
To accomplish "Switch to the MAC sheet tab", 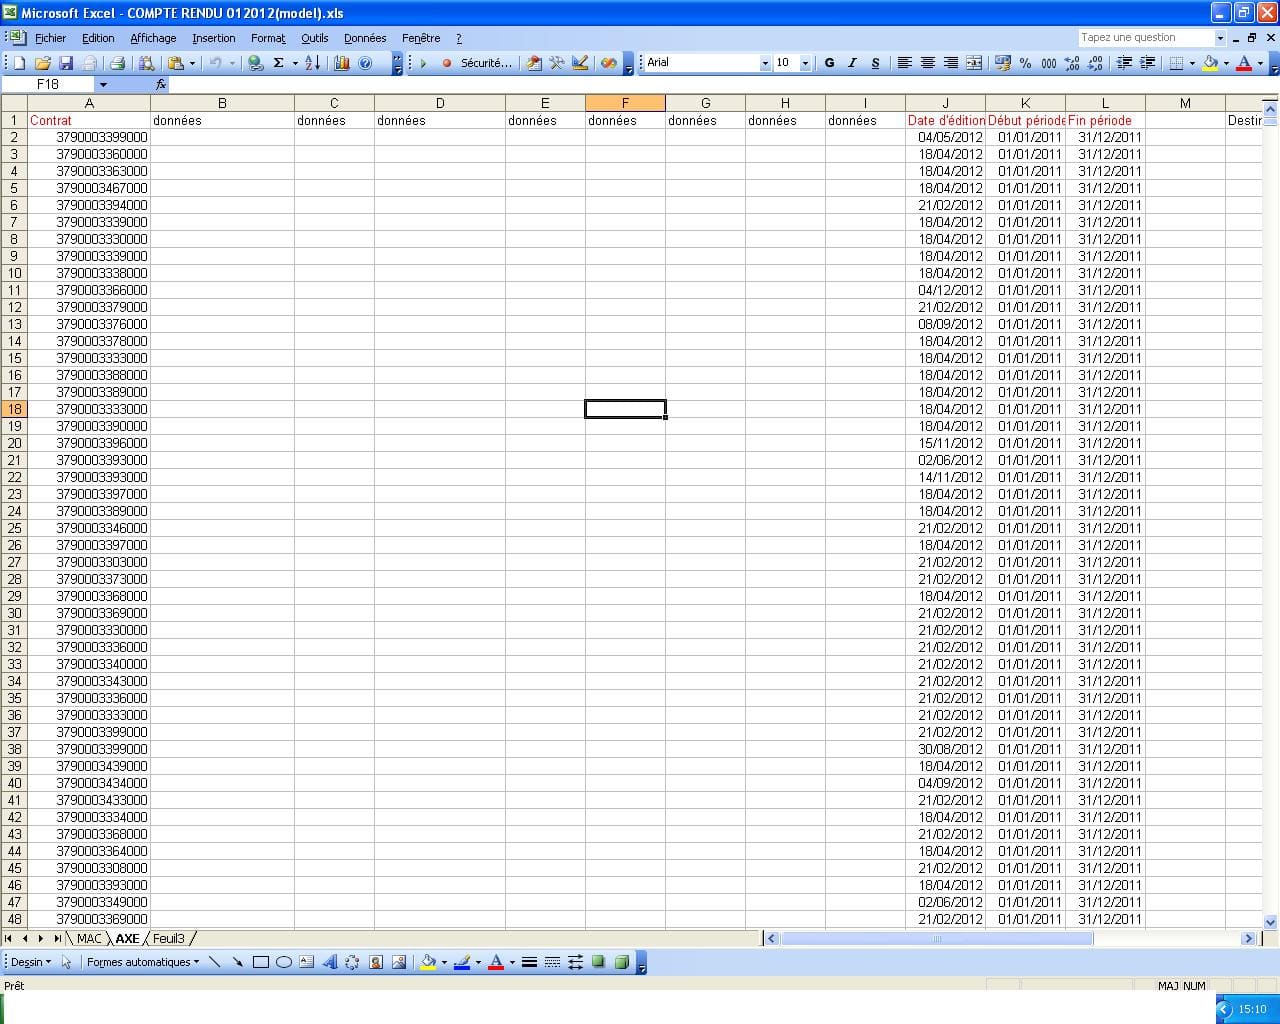I will (89, 938).
